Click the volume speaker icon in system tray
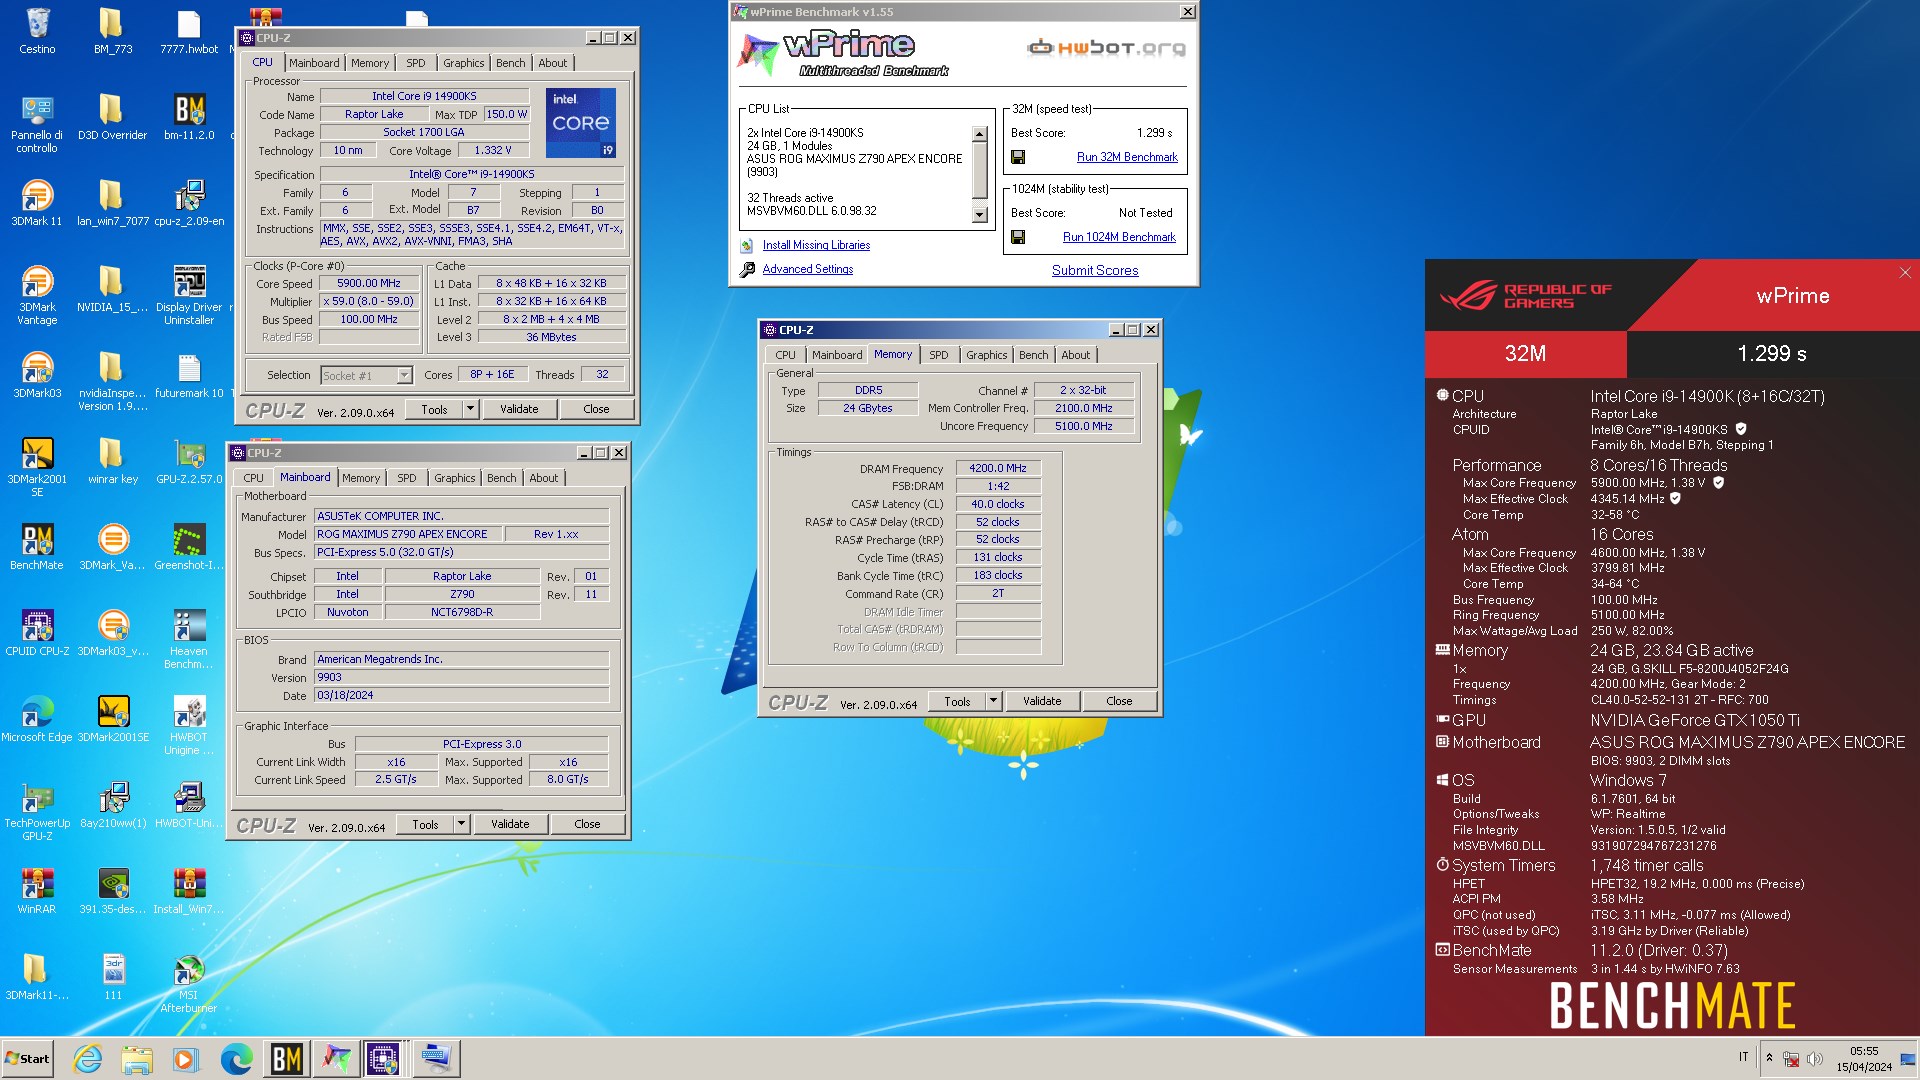Image resolution: width=1920 pixels, height=1080 pixels. click(1815, 1059)
